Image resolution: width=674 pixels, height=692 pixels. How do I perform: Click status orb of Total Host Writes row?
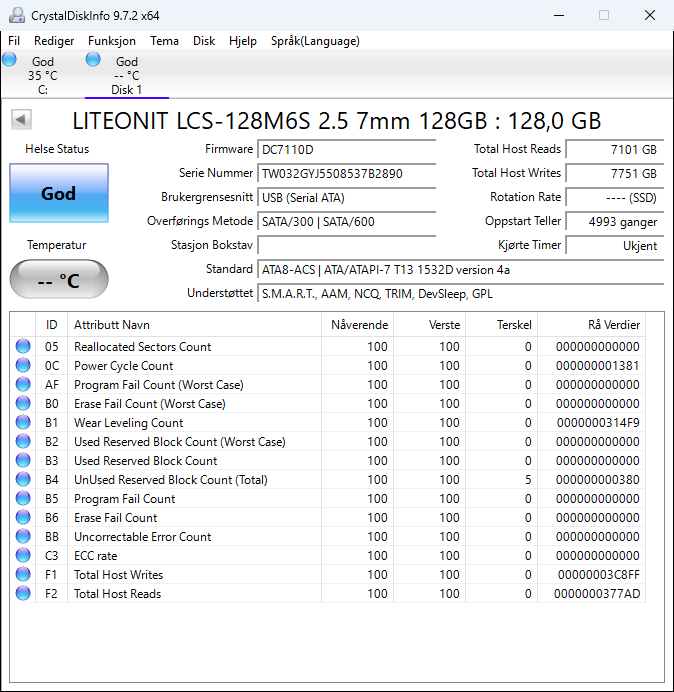[x=23, y=574]
